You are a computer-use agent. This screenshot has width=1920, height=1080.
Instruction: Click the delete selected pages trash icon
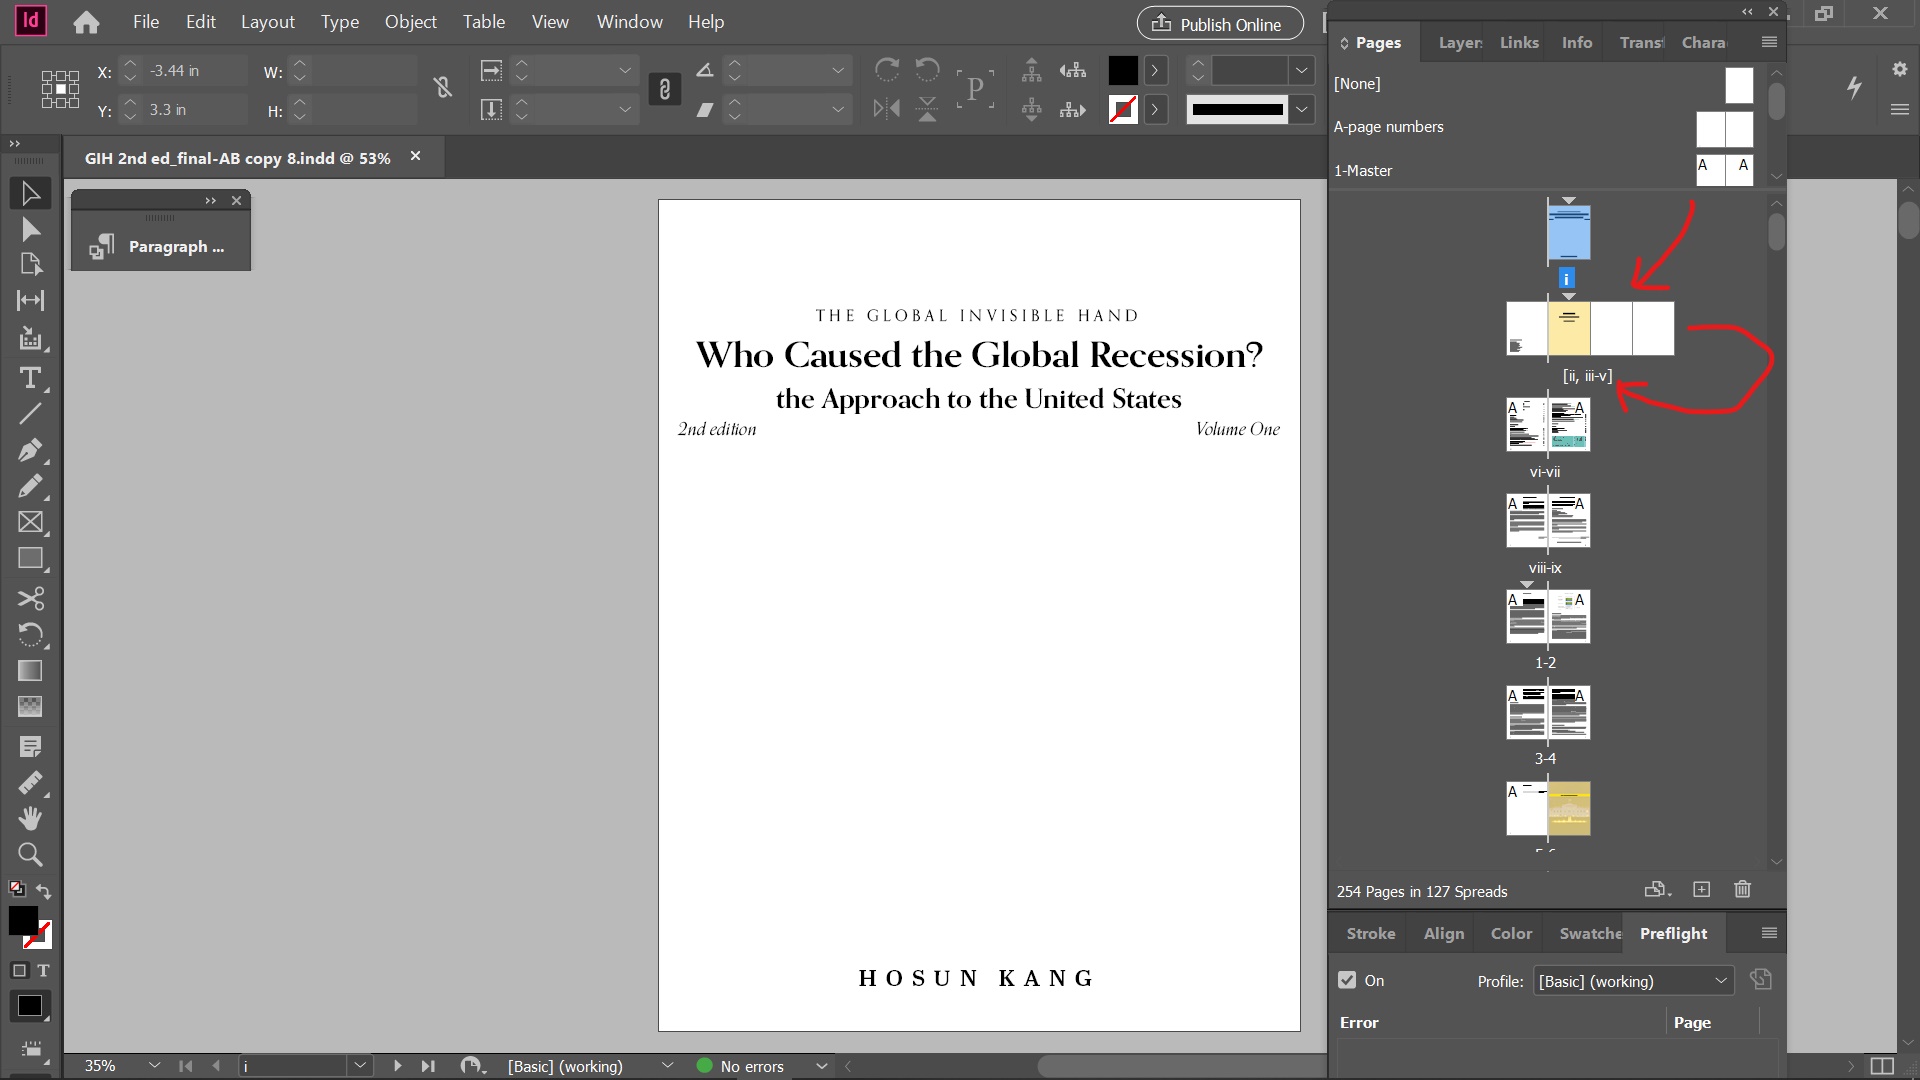[x=1742, y=889]
